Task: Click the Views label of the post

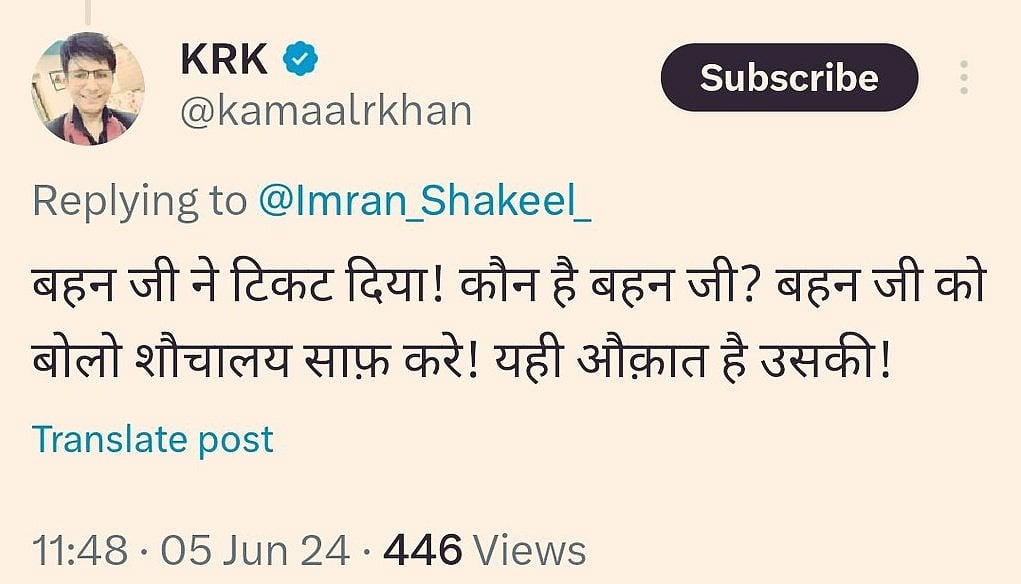Action: tap(529, 550)
